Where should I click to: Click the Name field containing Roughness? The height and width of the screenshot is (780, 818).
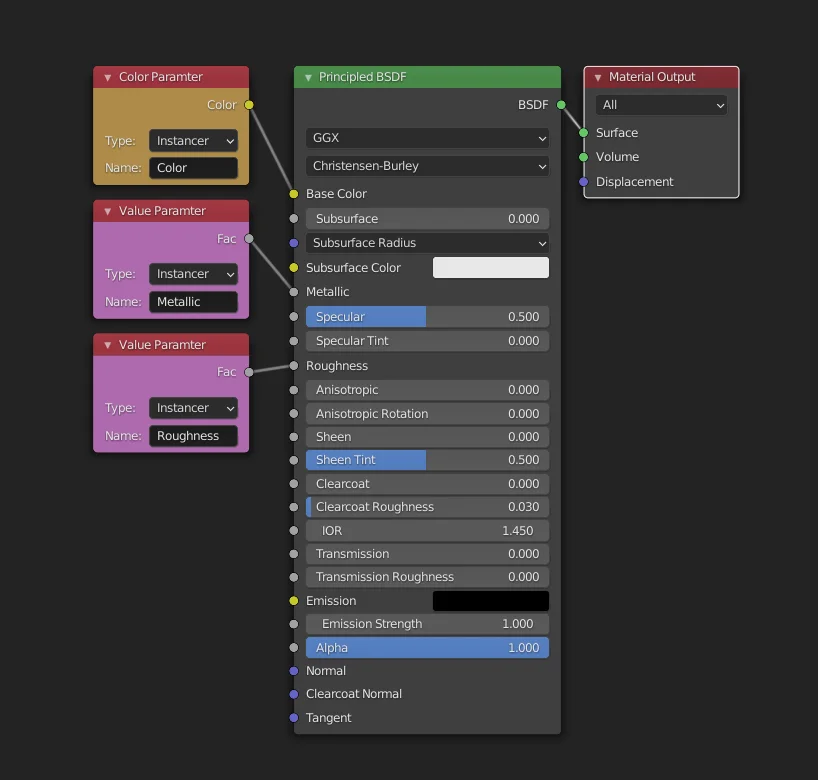click(194, 435)
